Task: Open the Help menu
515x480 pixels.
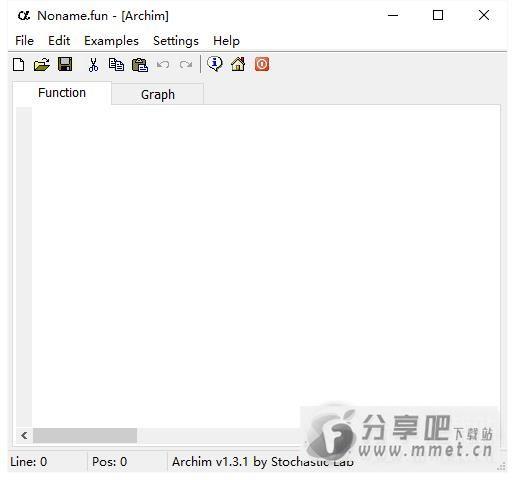Action: coord(226,41)
